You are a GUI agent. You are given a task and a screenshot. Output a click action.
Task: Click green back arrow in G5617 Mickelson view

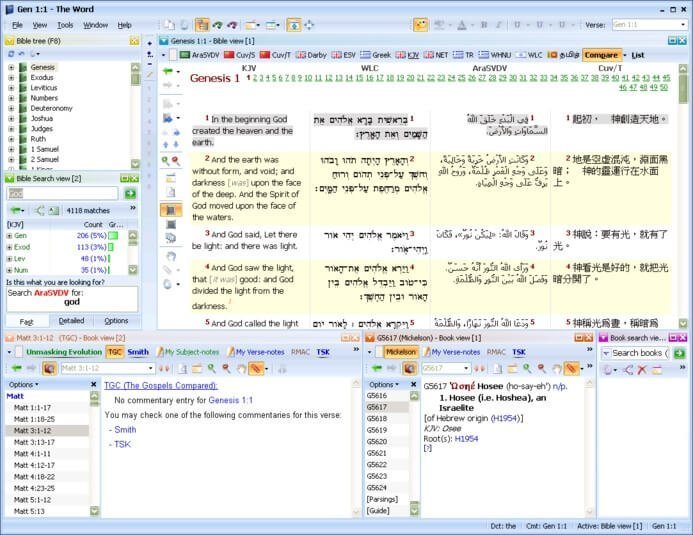(377, 368)
